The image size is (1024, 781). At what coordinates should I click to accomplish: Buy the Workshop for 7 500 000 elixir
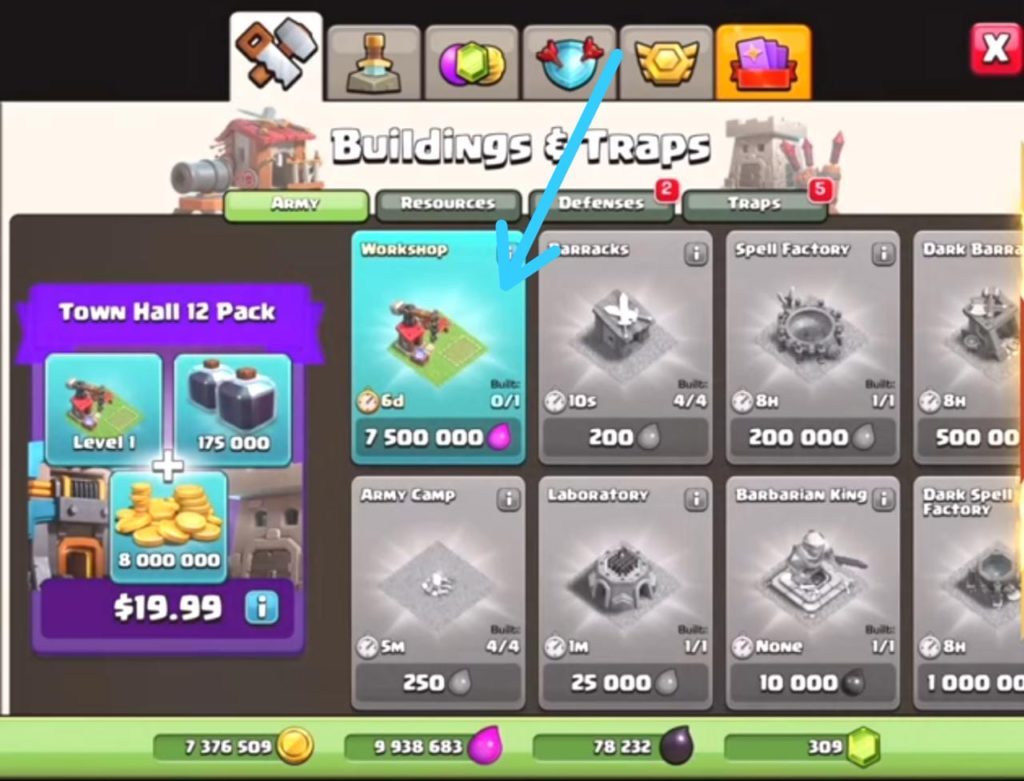(x=438, y=438)
